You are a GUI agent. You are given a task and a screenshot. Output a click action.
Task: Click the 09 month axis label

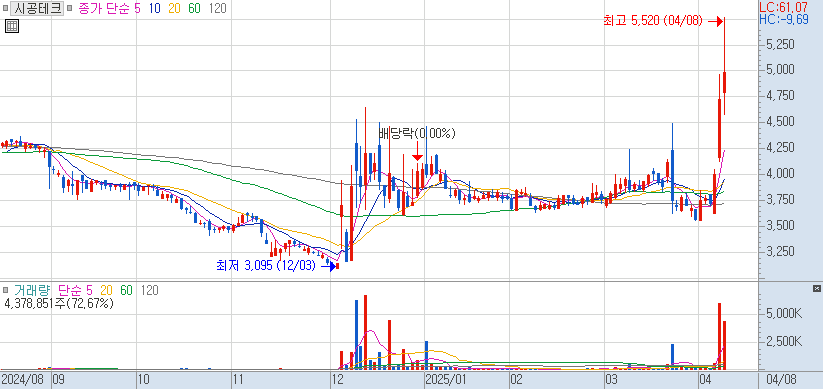coord(59,379)
